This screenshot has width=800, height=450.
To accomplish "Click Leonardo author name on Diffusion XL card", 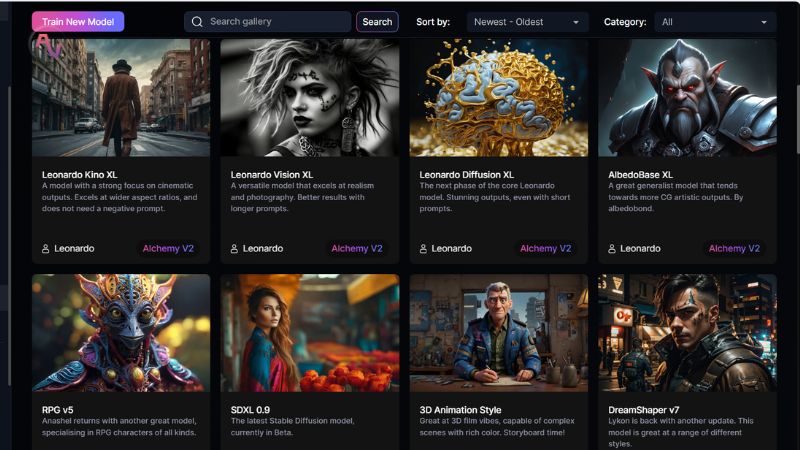I will (452, 248).
